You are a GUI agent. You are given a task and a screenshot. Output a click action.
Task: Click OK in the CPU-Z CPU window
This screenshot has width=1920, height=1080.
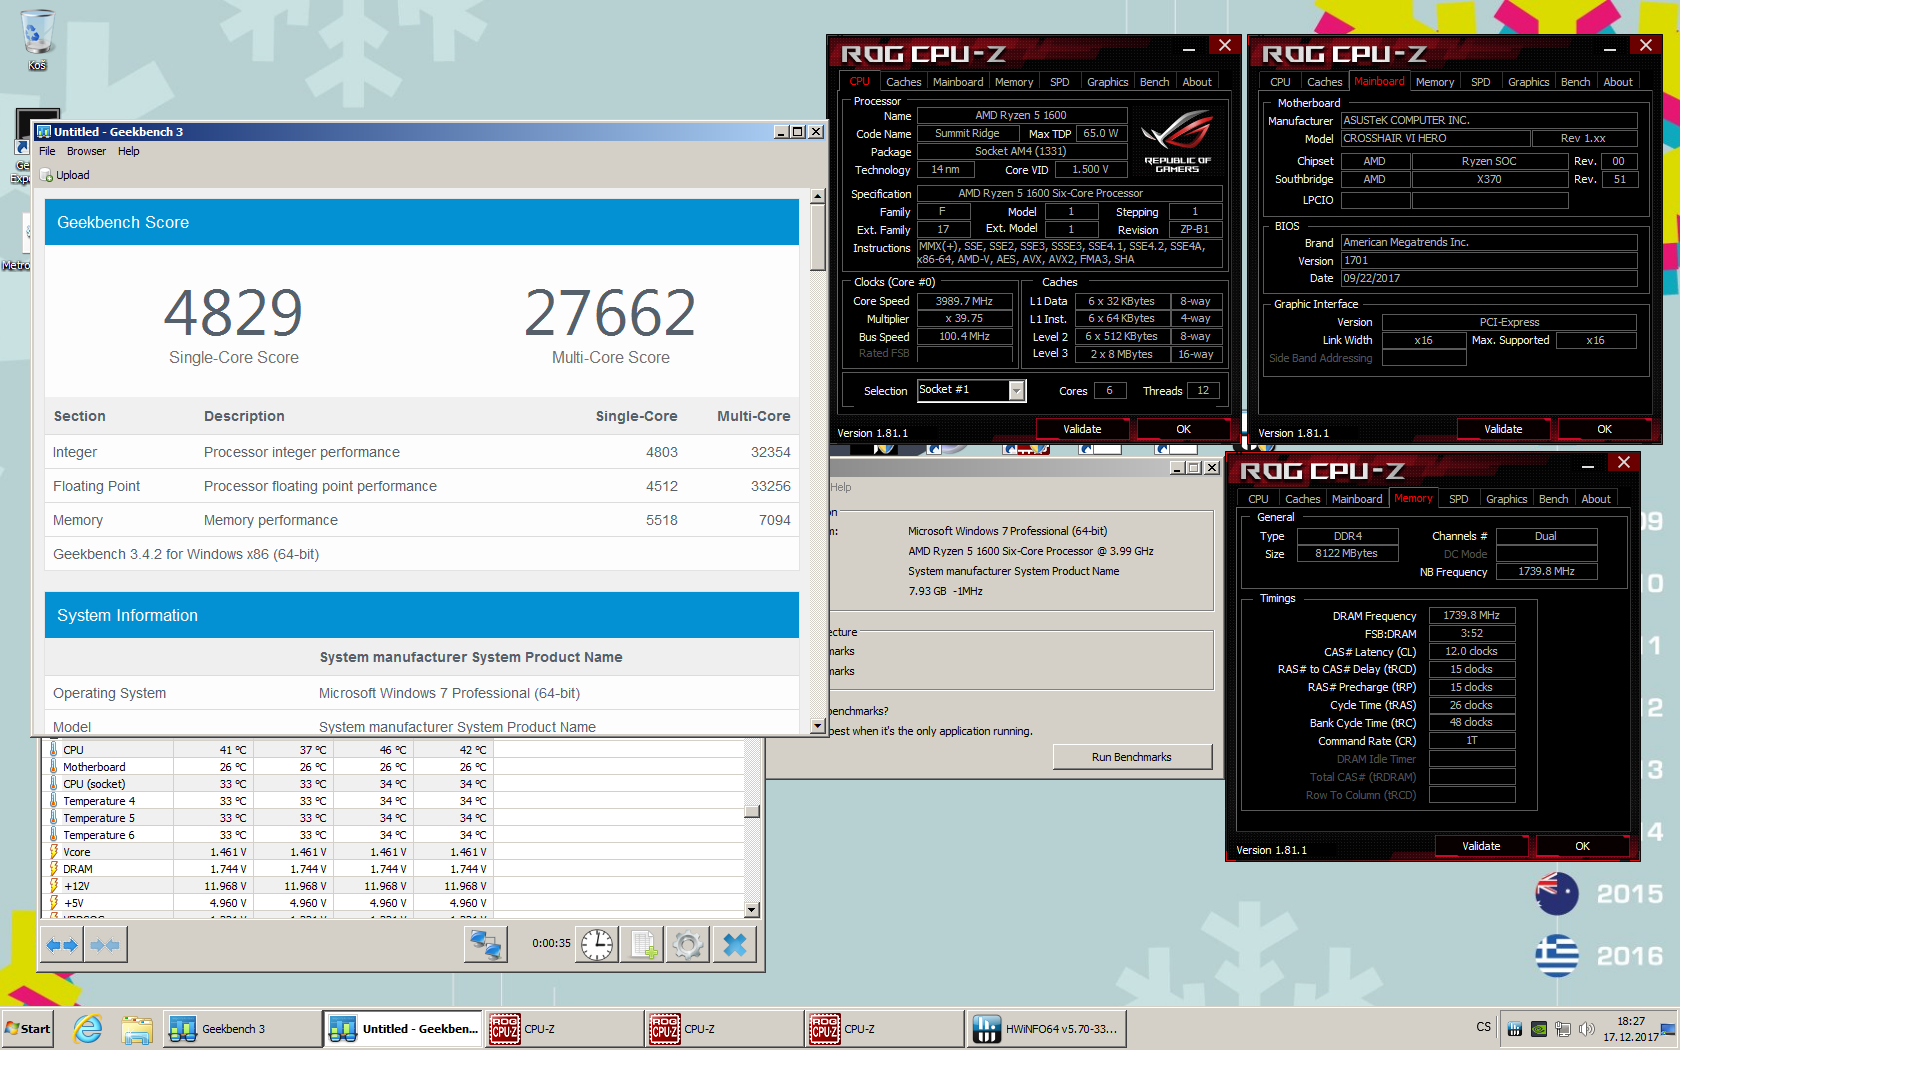pos(1183,429)
